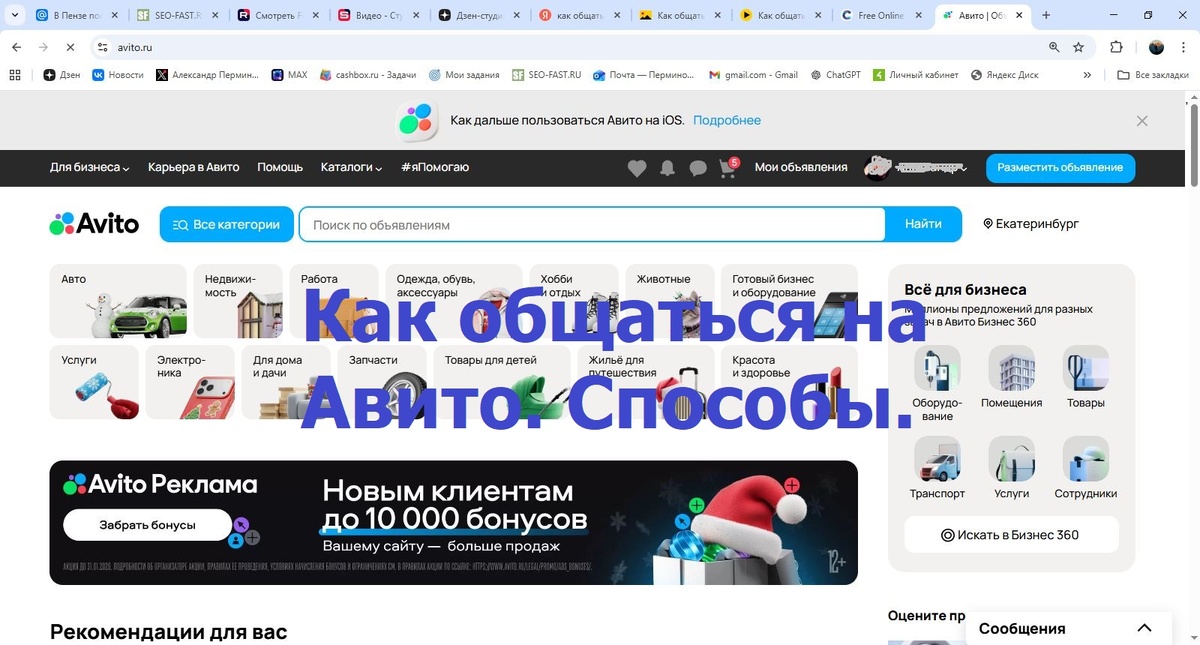Open the Авто category tile
1200x645 pixels.
pos(118,301)
